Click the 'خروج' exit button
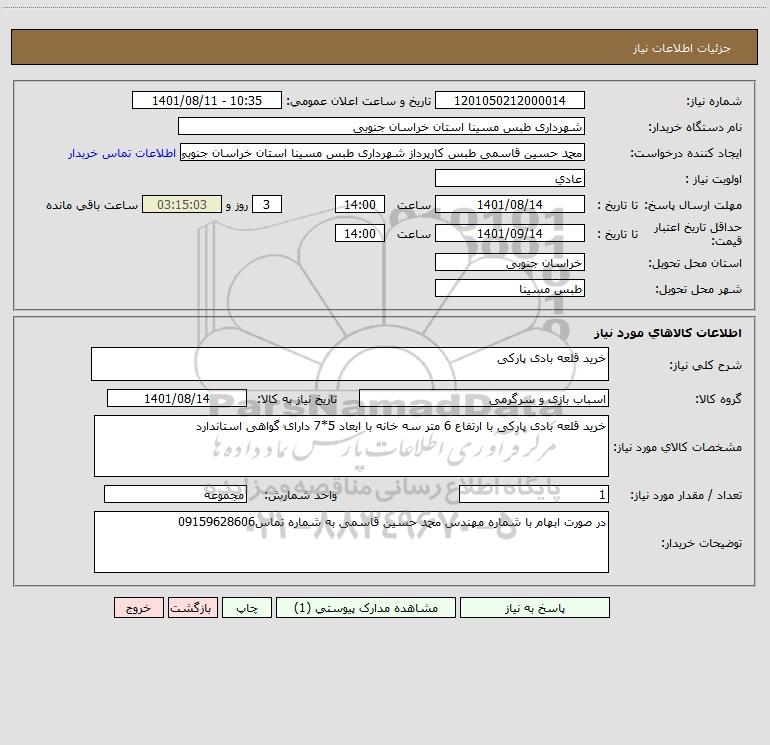The height and width of the screenshot is (745, 770). pyautogui.click(x=138, y=607)
